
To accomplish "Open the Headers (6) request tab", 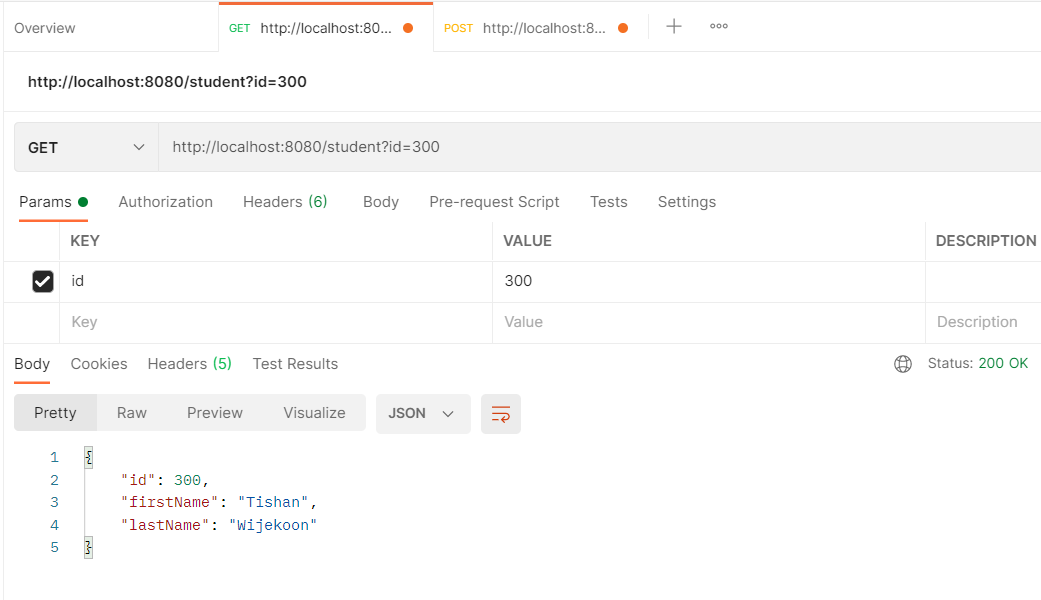I will (284, 202).
